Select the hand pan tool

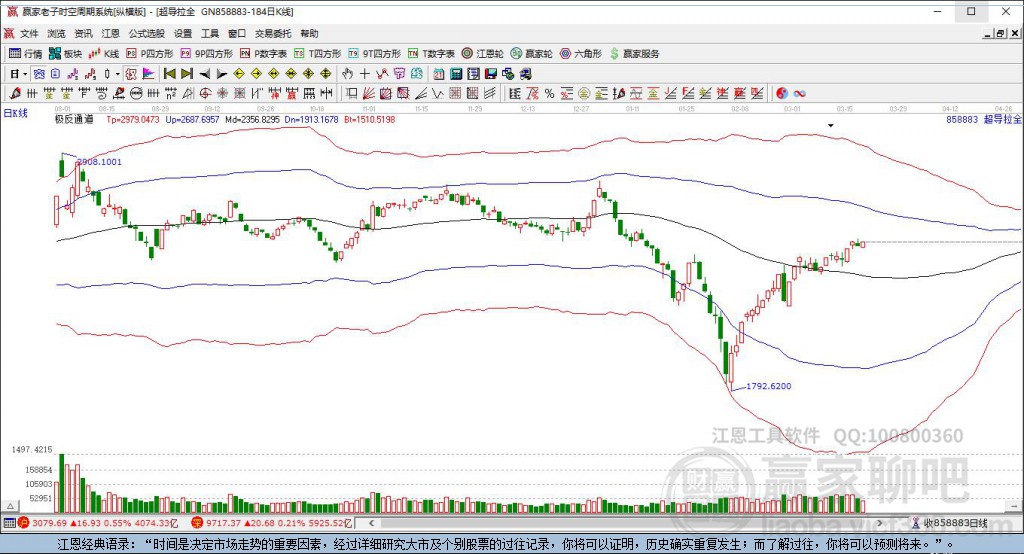(347, 74)
